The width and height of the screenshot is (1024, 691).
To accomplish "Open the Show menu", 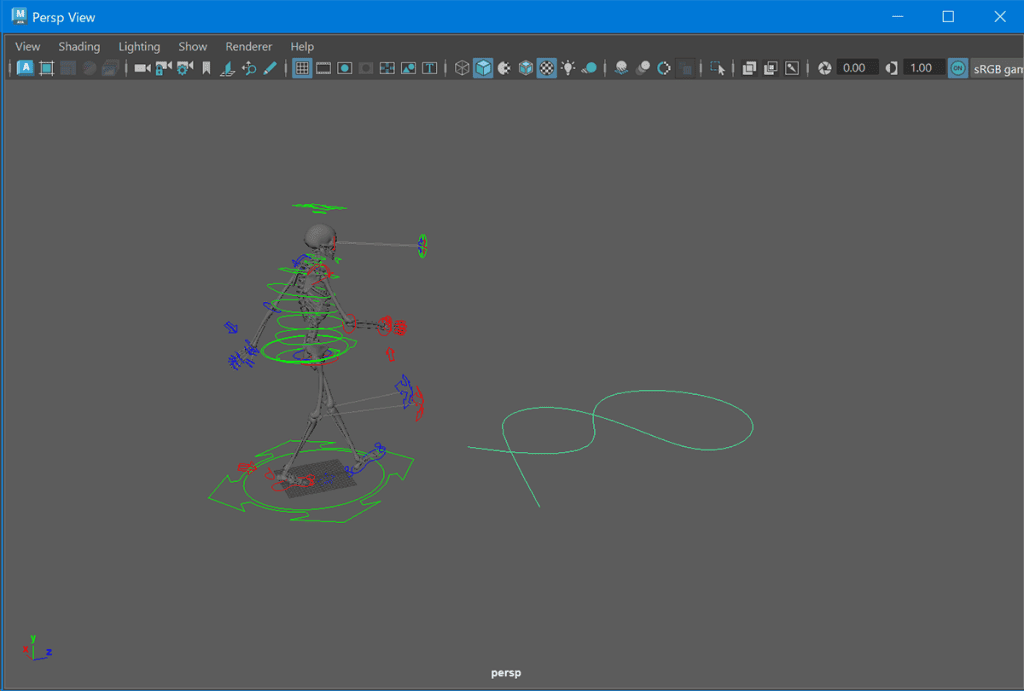I will tap(193, 46).
